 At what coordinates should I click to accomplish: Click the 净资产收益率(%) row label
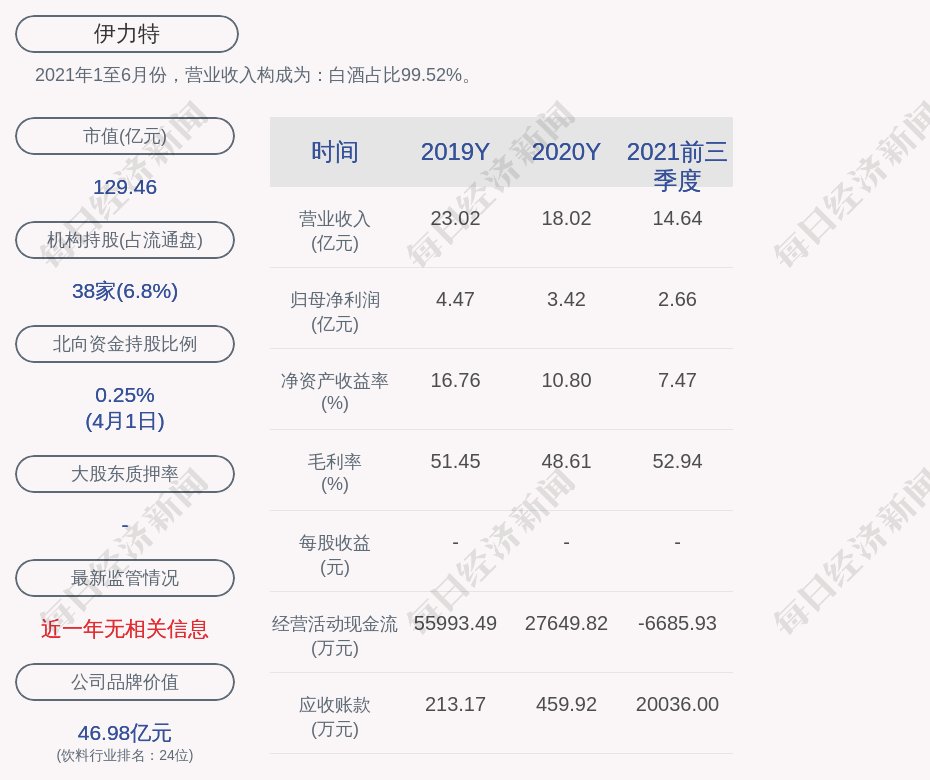335,392
